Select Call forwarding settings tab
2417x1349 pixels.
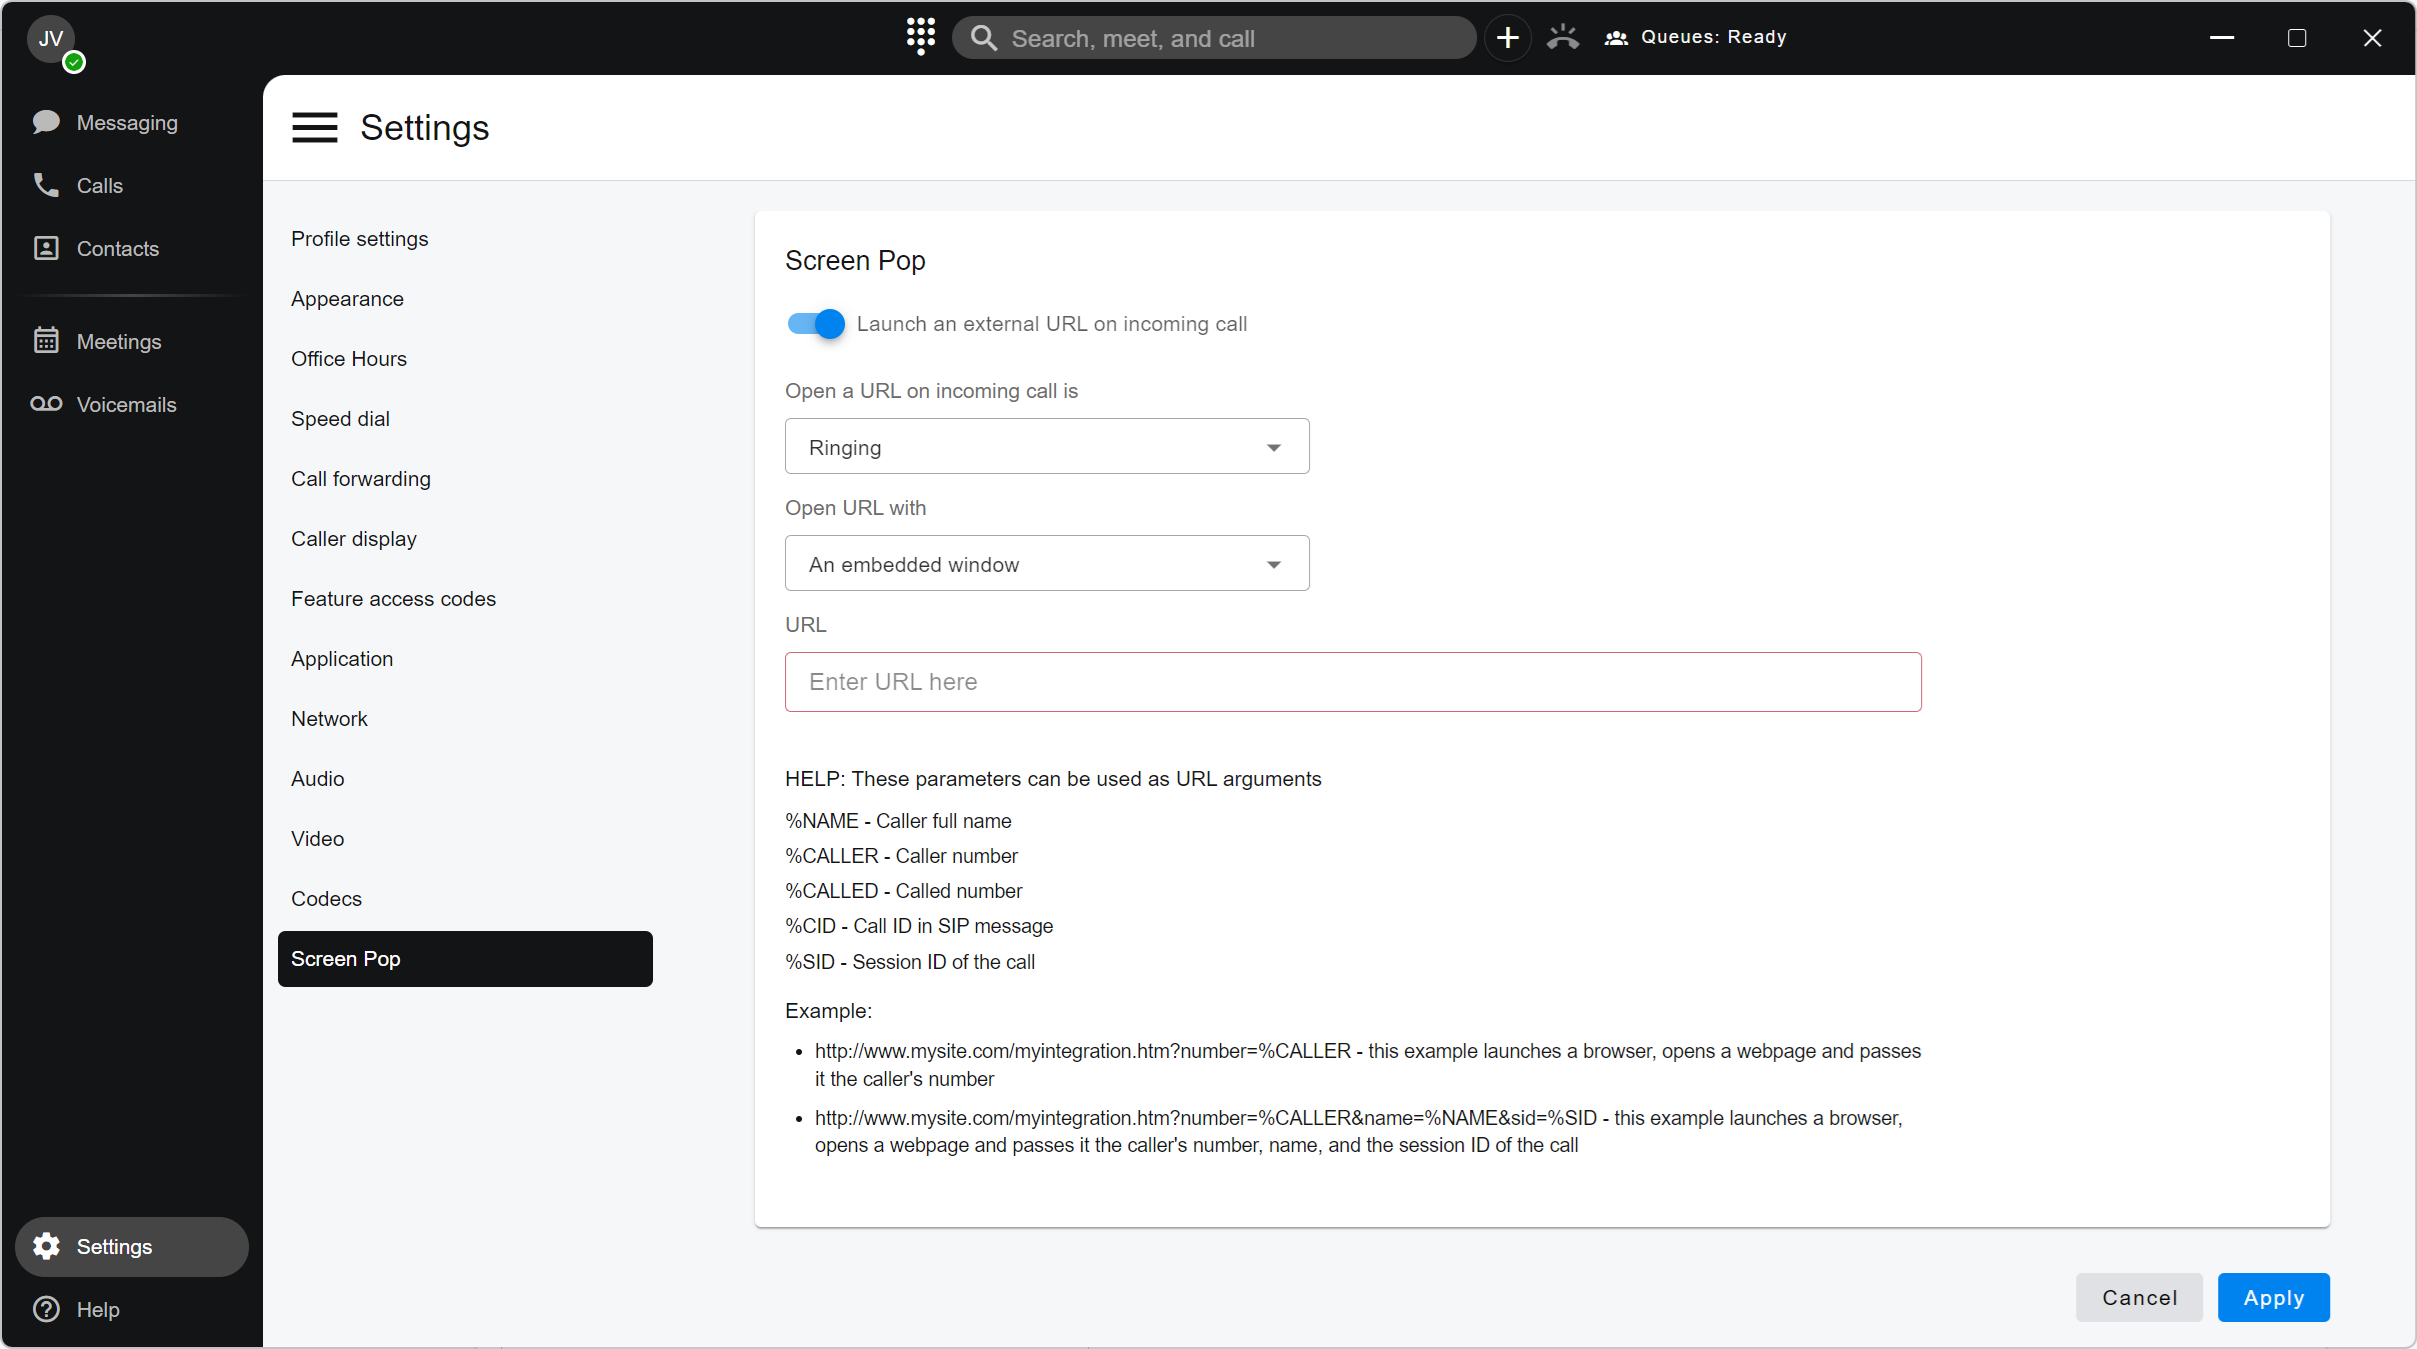pos(360,479)
